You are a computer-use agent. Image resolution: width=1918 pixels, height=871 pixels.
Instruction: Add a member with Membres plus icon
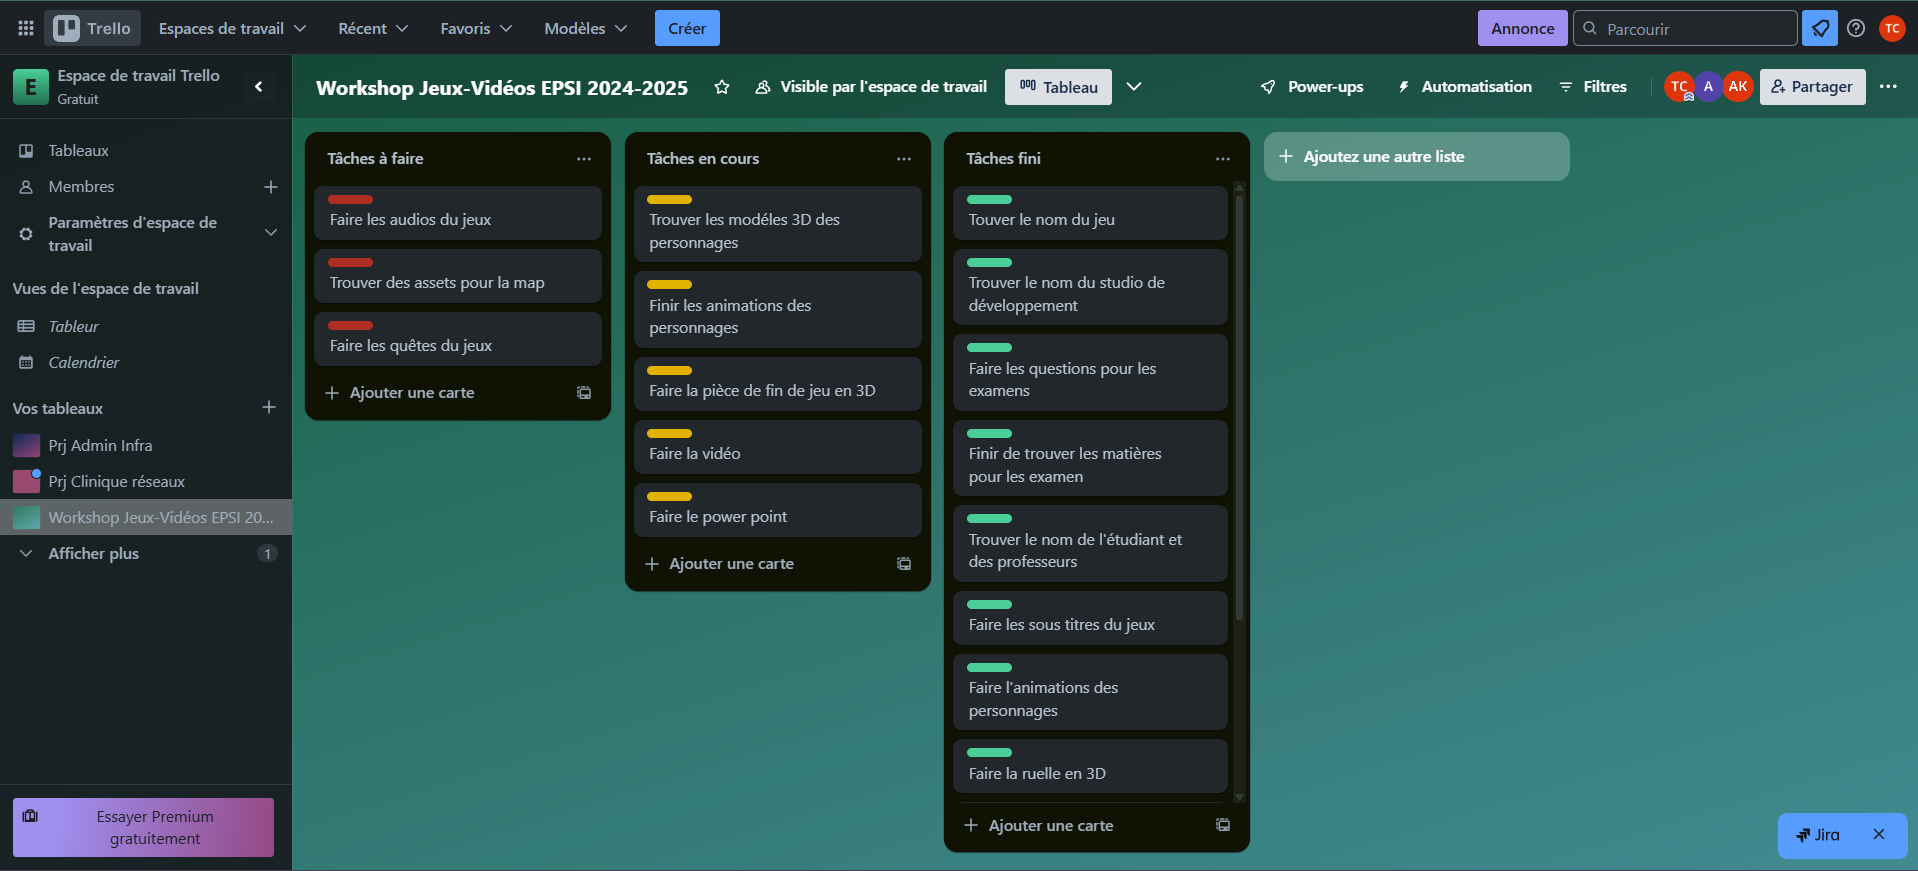click(x=270, y=187)
